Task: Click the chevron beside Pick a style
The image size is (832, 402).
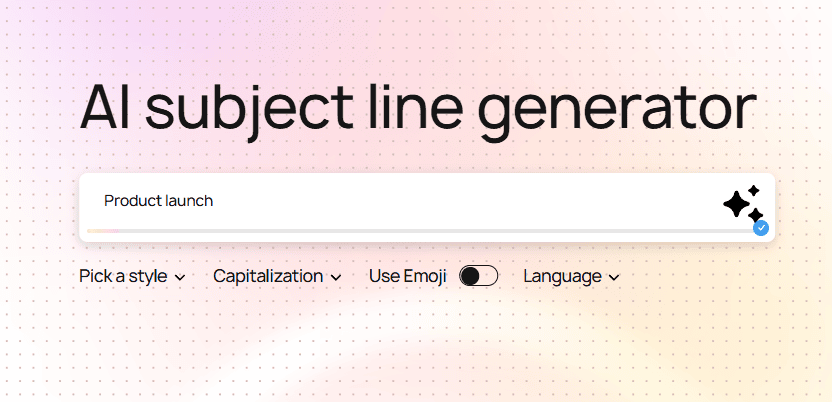Action: click(x=180, y=277)
